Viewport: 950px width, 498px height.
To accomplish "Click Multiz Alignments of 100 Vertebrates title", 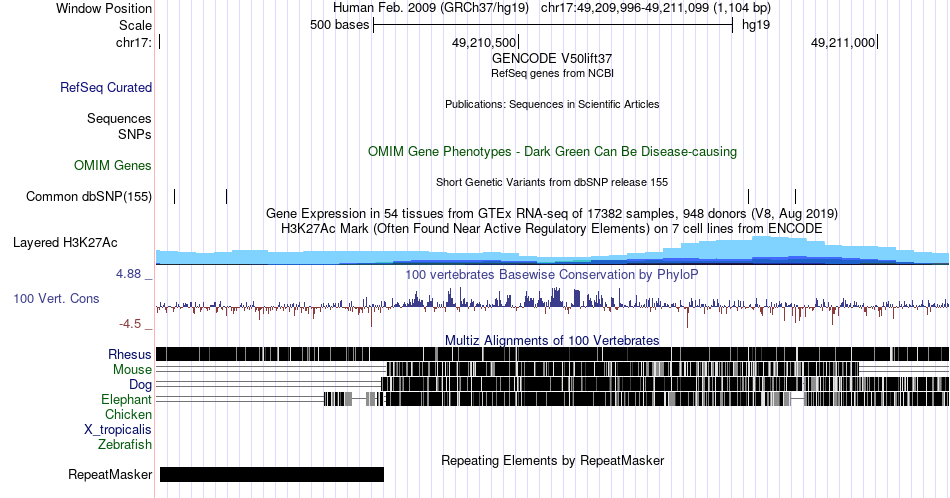I will (552, 340).
